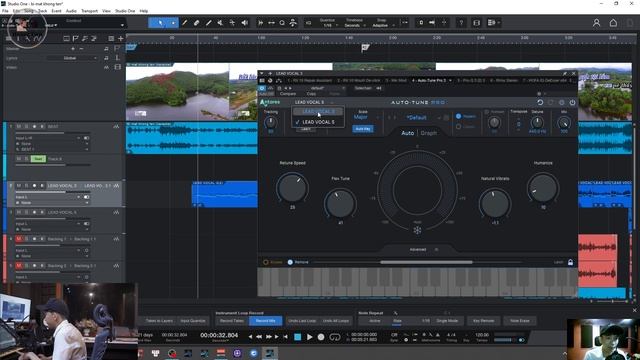This screenshot has height=360, width=640.
Task: Open the Default preset dropdown in Auto-Tune
Action: 417,118
